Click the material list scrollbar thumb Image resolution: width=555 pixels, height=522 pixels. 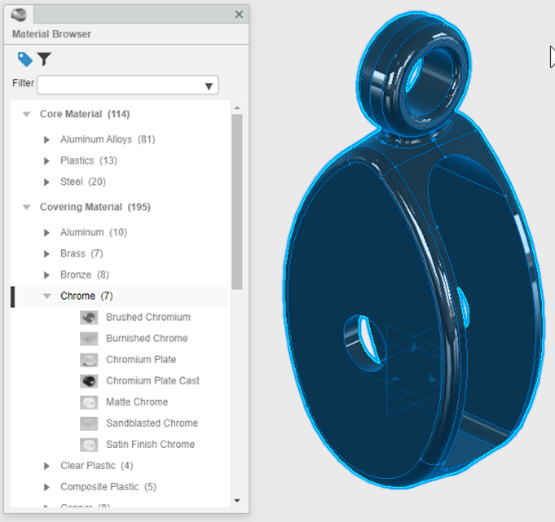pyautogui.click(x=237, y=202)
